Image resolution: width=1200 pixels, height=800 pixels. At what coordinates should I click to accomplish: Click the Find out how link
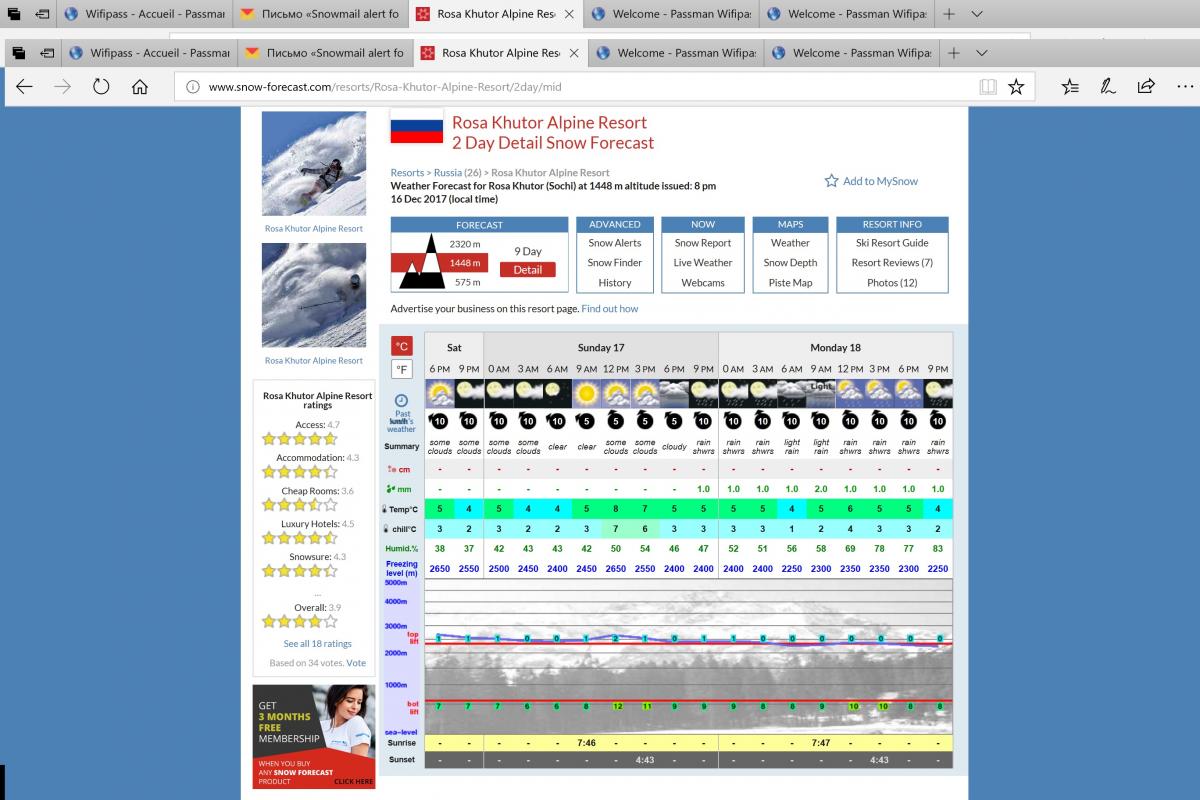[610, 309]
